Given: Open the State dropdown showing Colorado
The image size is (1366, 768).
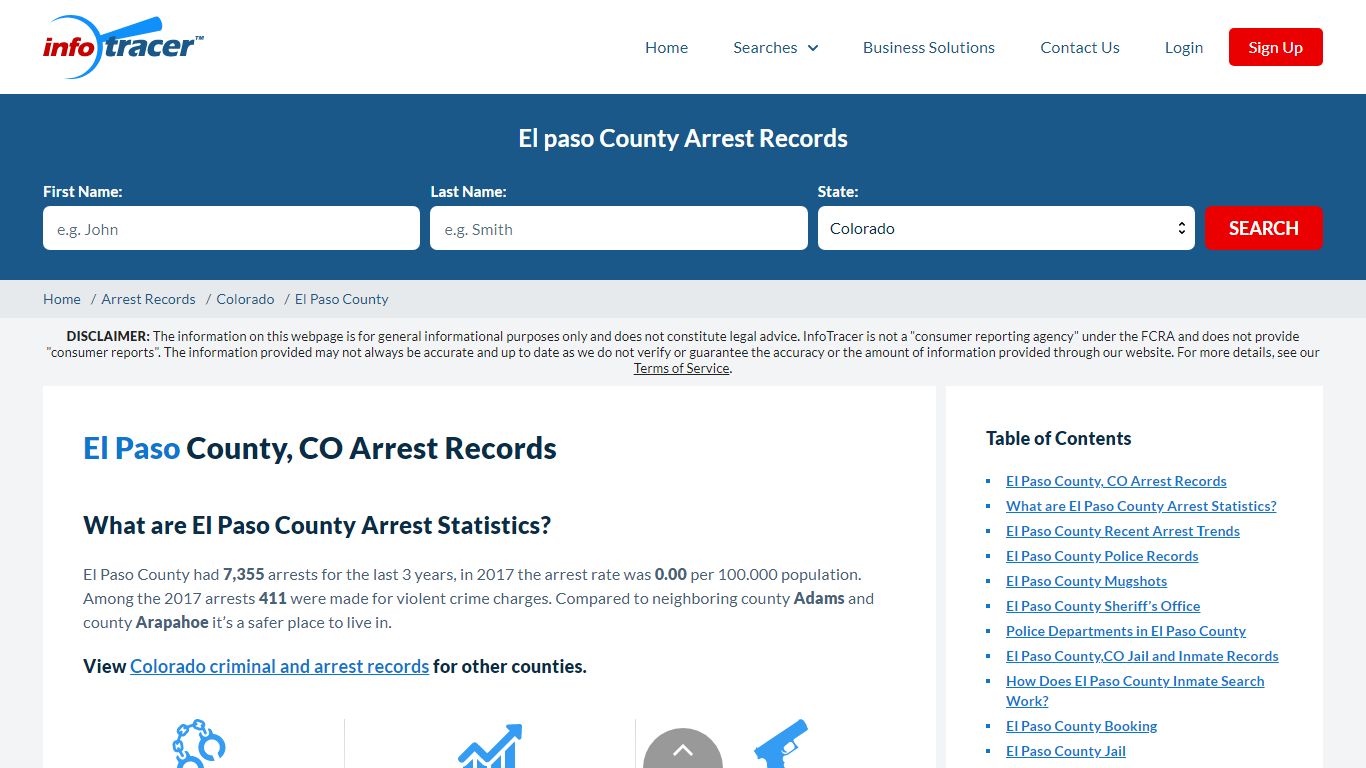Looking at the screenshot, I should (x=1006, y=228).
